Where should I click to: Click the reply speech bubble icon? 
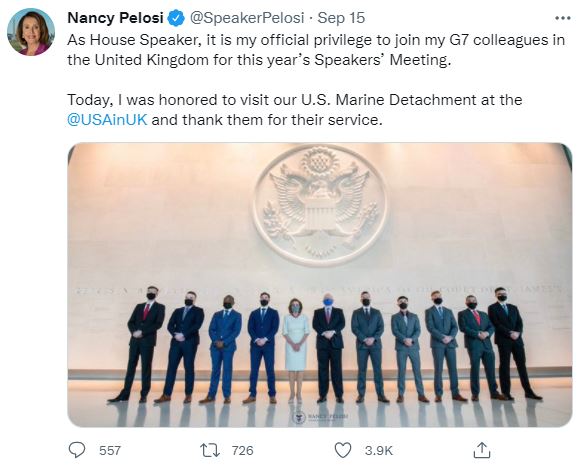point(77,450)
